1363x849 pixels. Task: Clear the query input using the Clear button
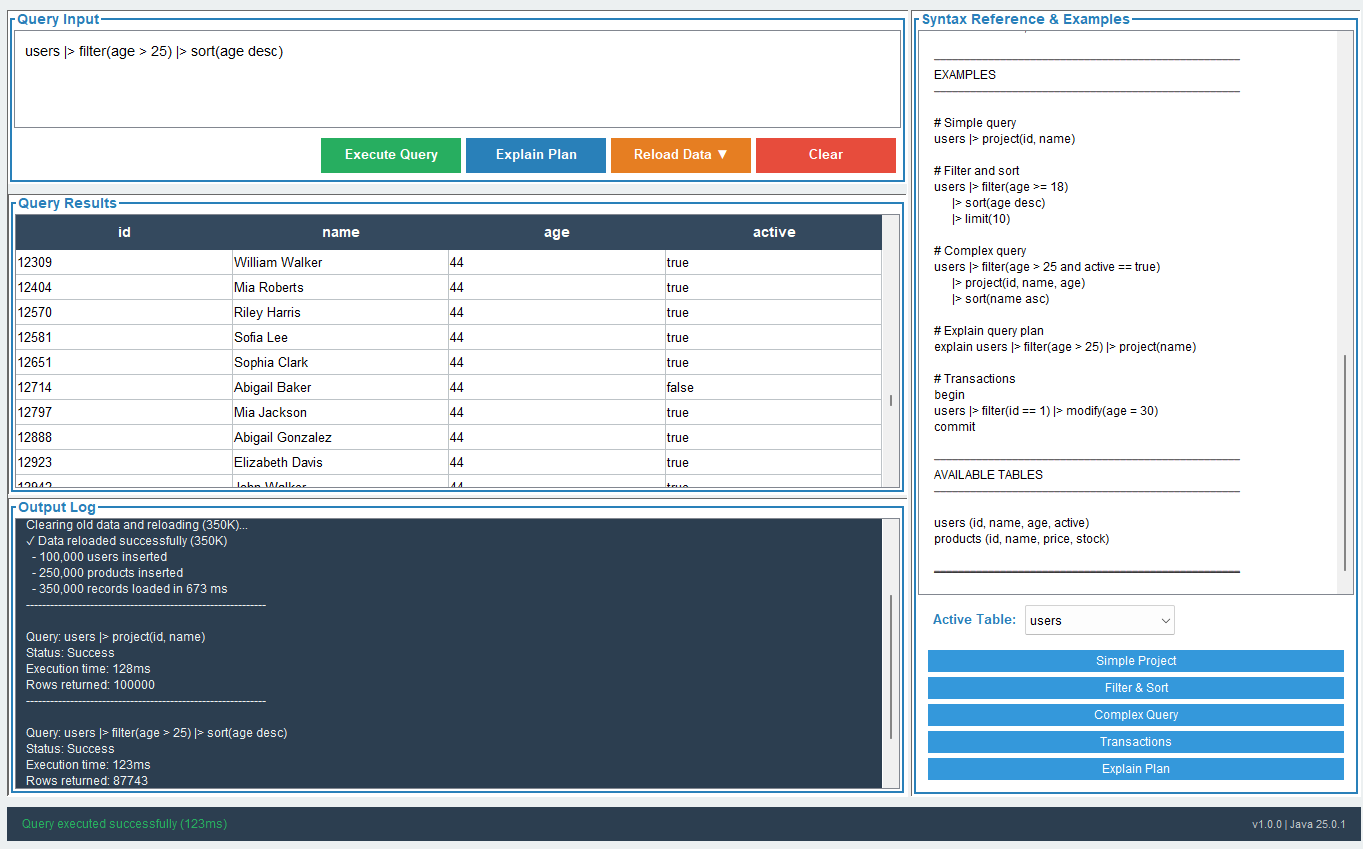825,155
